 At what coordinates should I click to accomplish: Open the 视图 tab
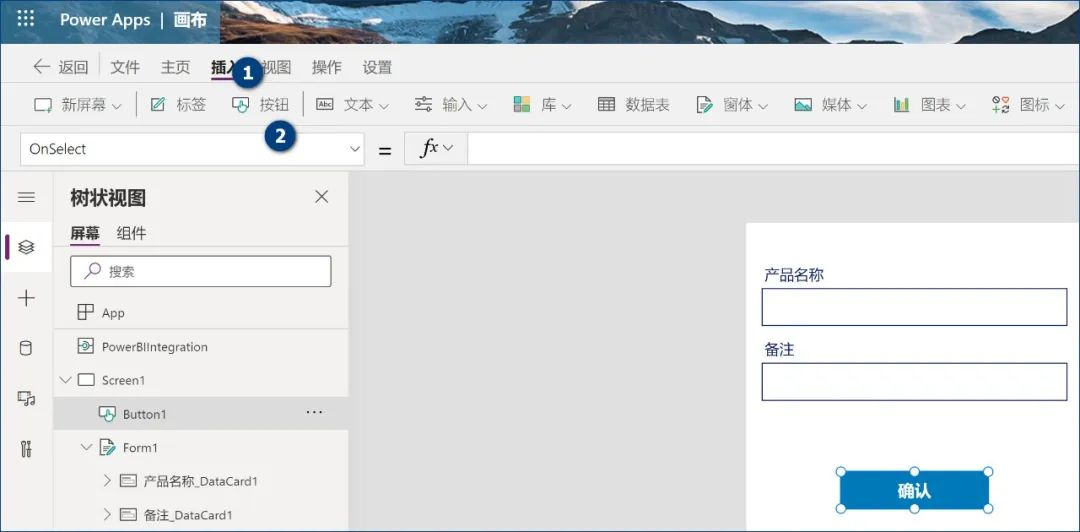(x=277, y=67)
